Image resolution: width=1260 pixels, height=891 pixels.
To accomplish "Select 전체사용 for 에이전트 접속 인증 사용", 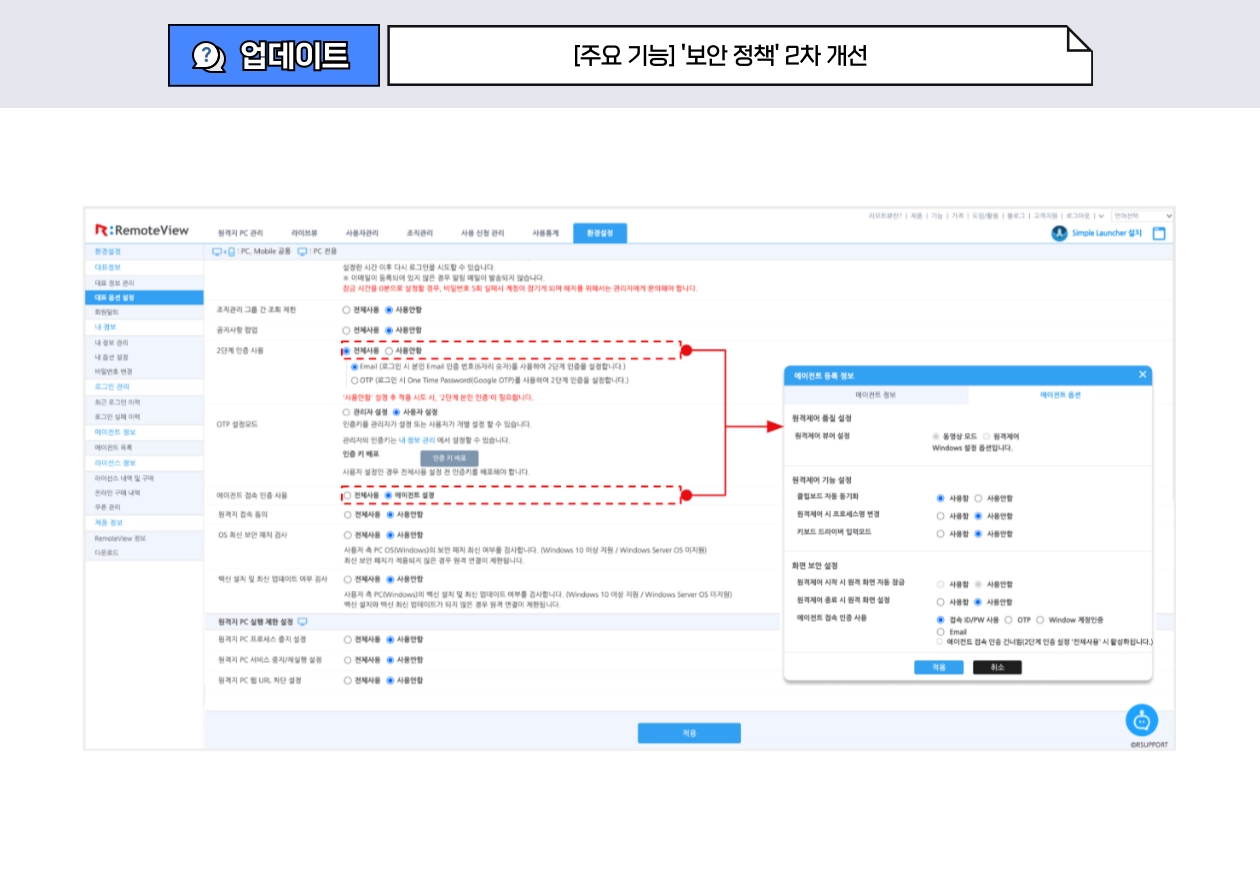I will 347,495.
